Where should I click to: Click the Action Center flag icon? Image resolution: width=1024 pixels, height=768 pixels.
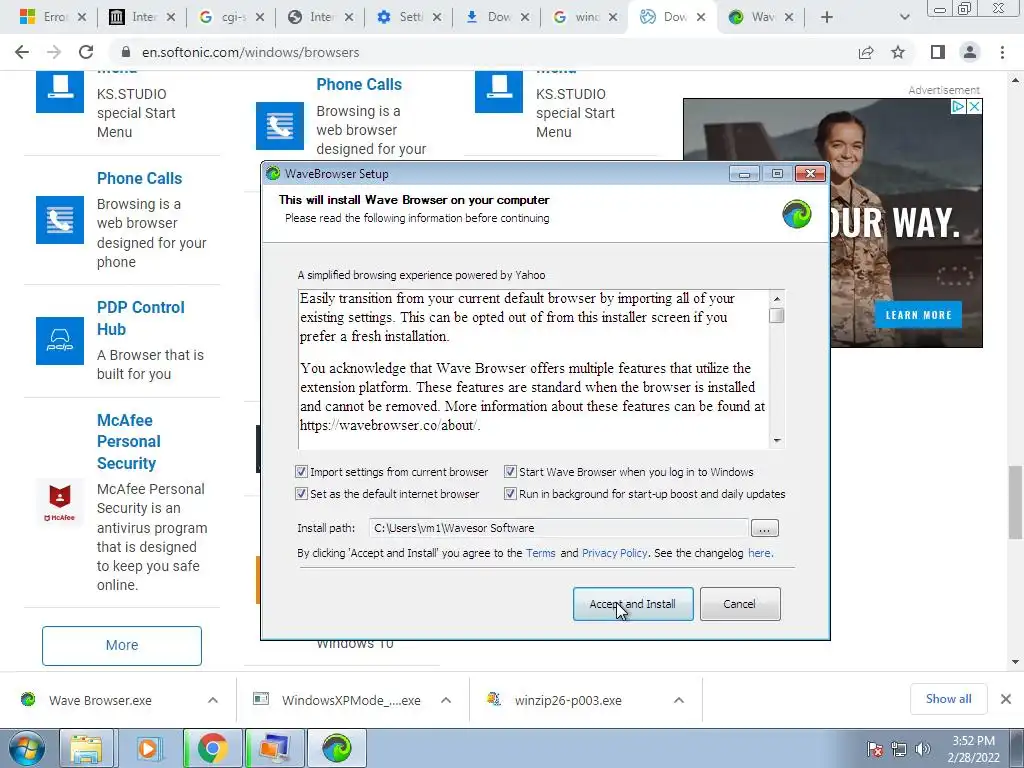(875, 749)
